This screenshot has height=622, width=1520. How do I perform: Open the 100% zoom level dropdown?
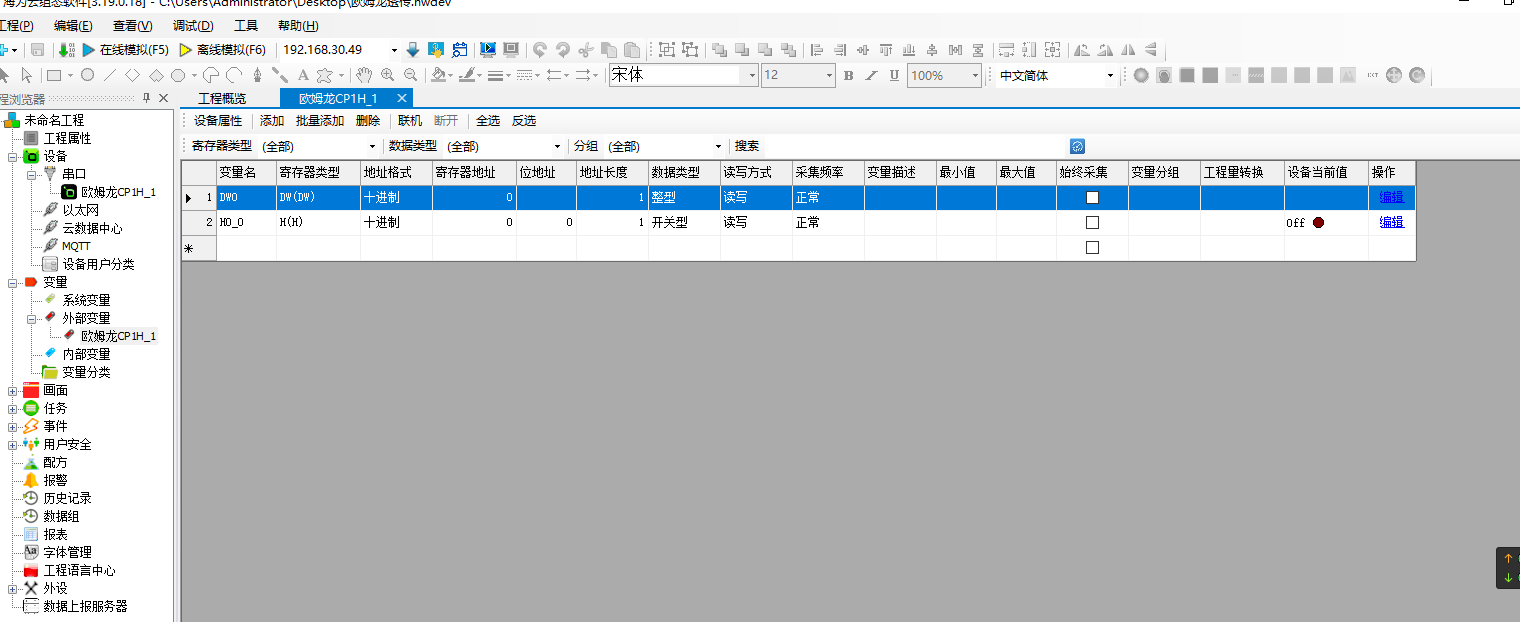coord(975,75)
